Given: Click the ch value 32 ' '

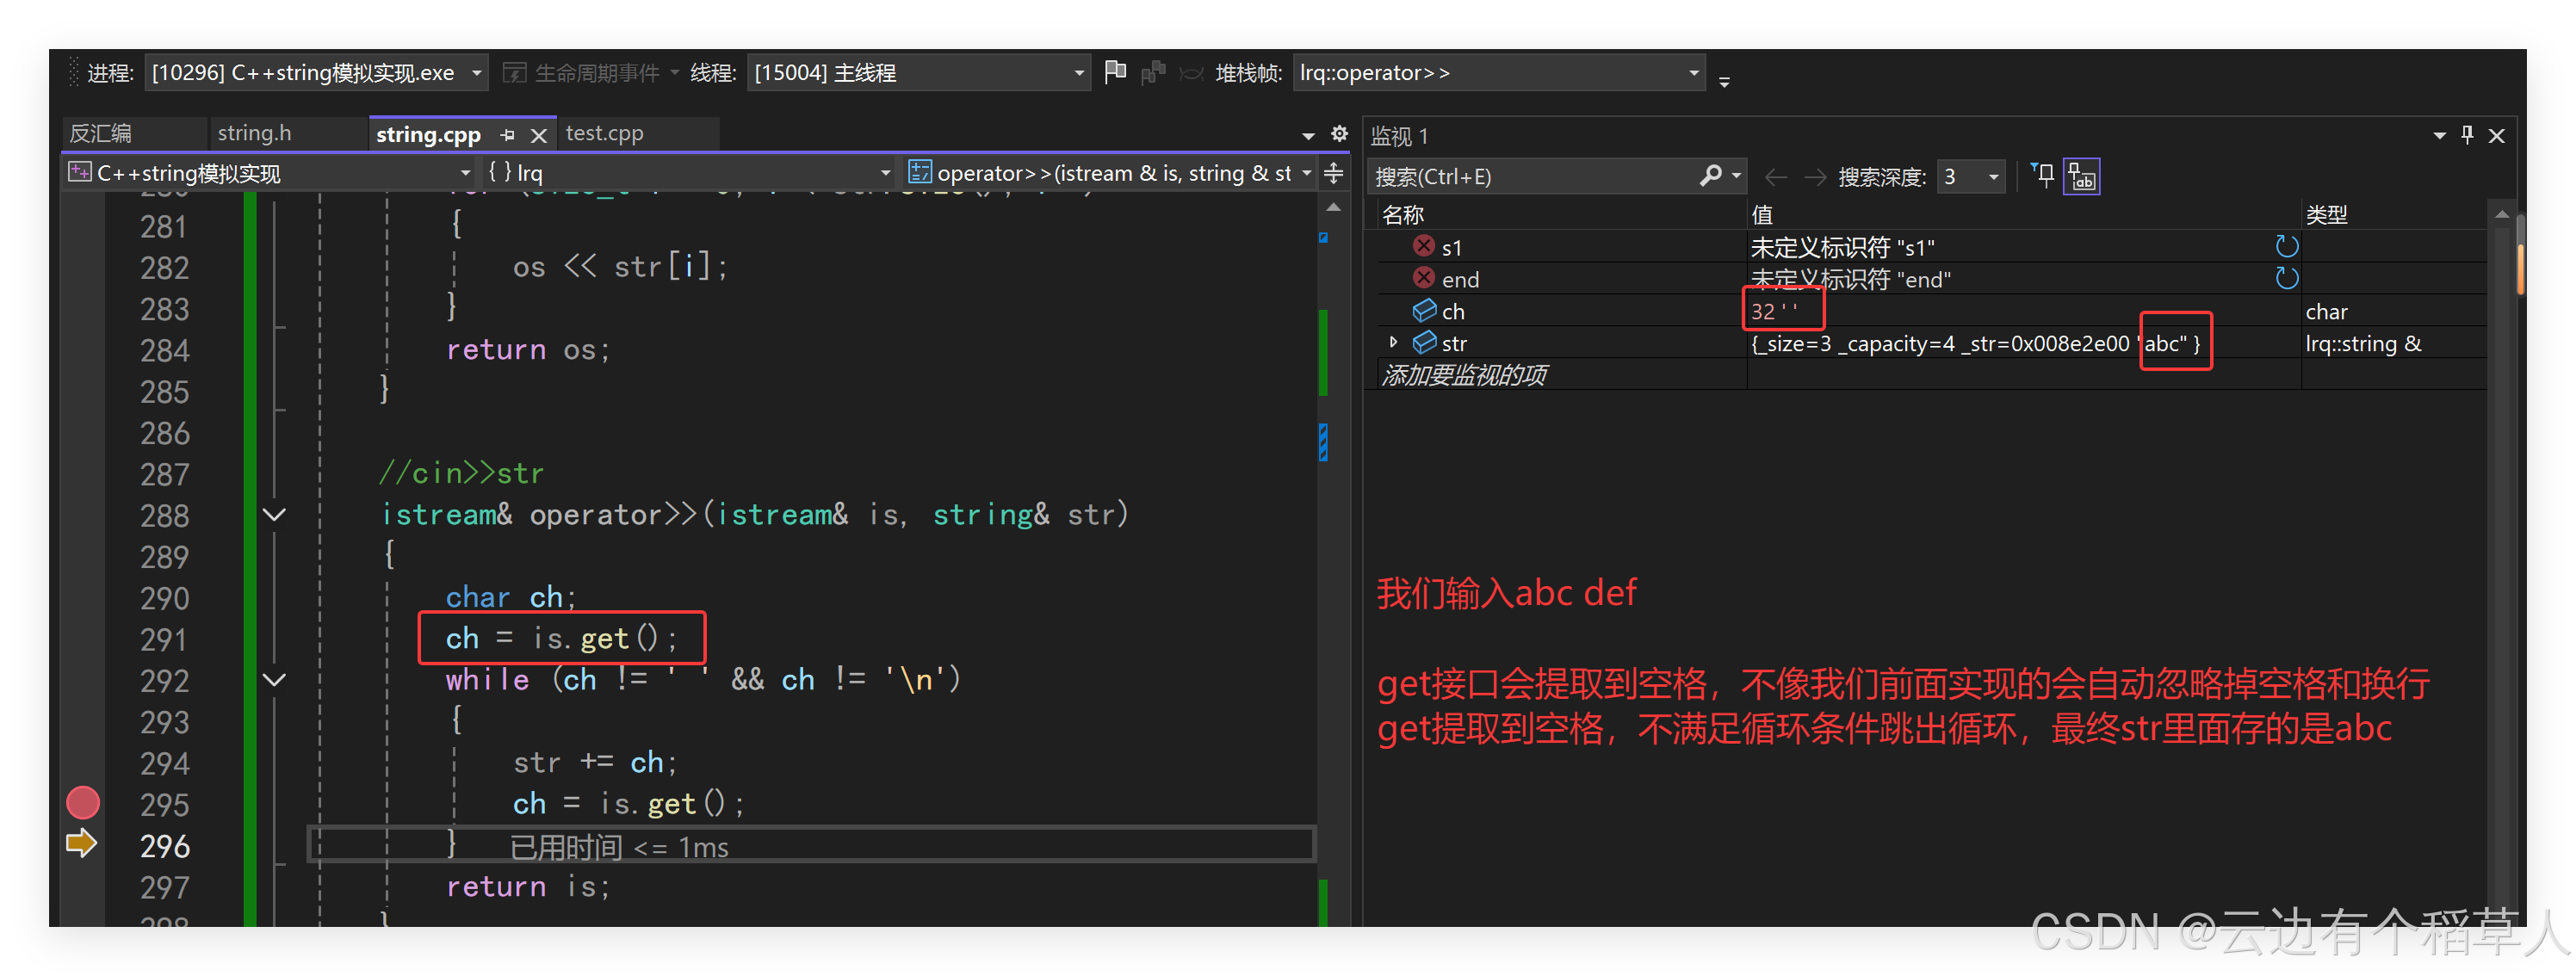Looking at the screenshot, I should [x=1774, y=312].
